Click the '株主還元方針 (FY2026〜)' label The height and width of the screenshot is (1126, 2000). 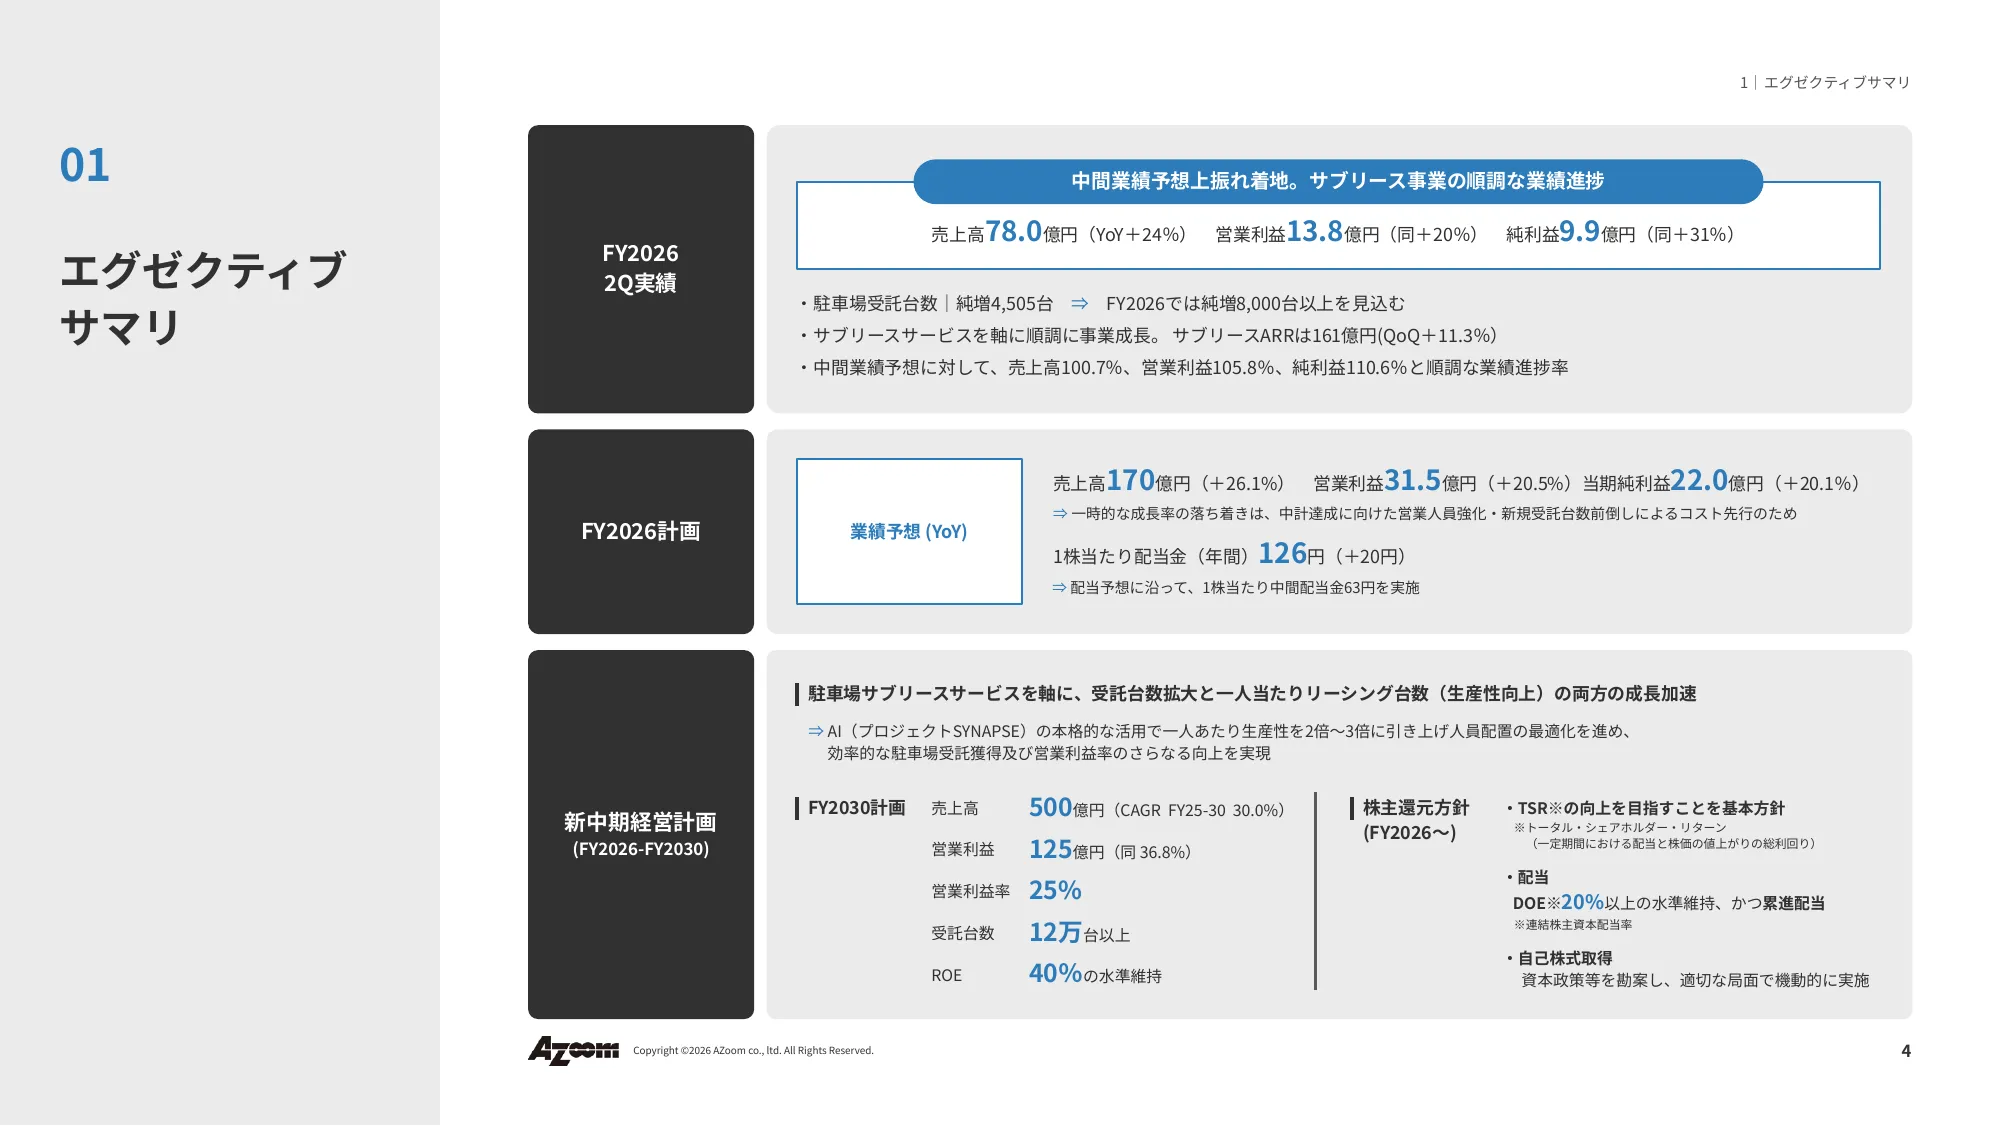pos(1415,820)
